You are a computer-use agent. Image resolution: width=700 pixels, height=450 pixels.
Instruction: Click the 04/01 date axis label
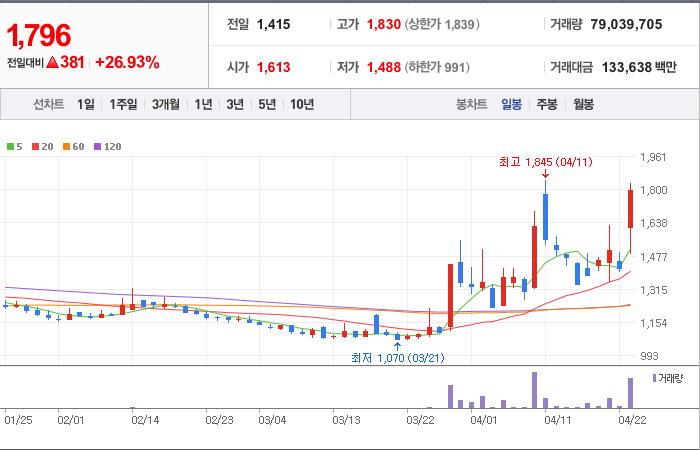click(x=483, y=420)
